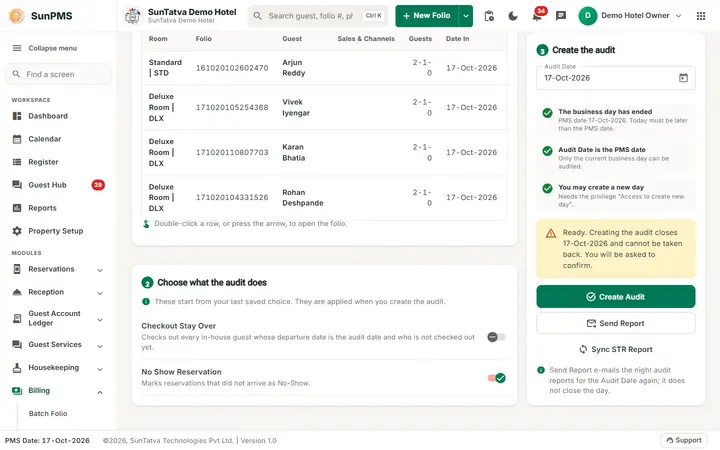Click the New Folio button
The height and width of the screenshot is (450, 720).
point(427,16)
